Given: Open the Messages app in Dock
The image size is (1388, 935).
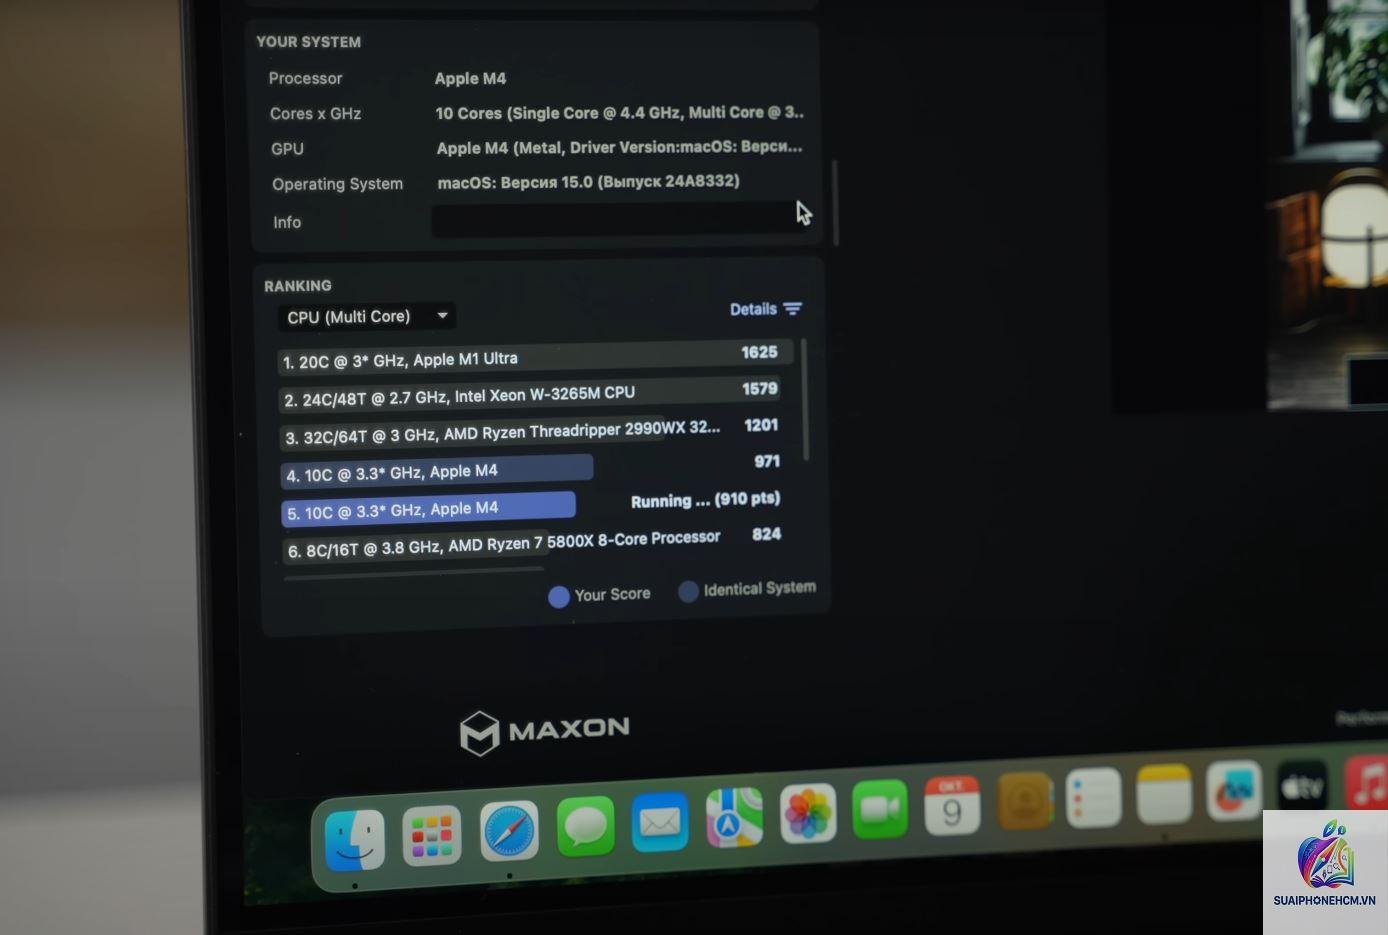Looking at the screenshot, I should point(585,826).
